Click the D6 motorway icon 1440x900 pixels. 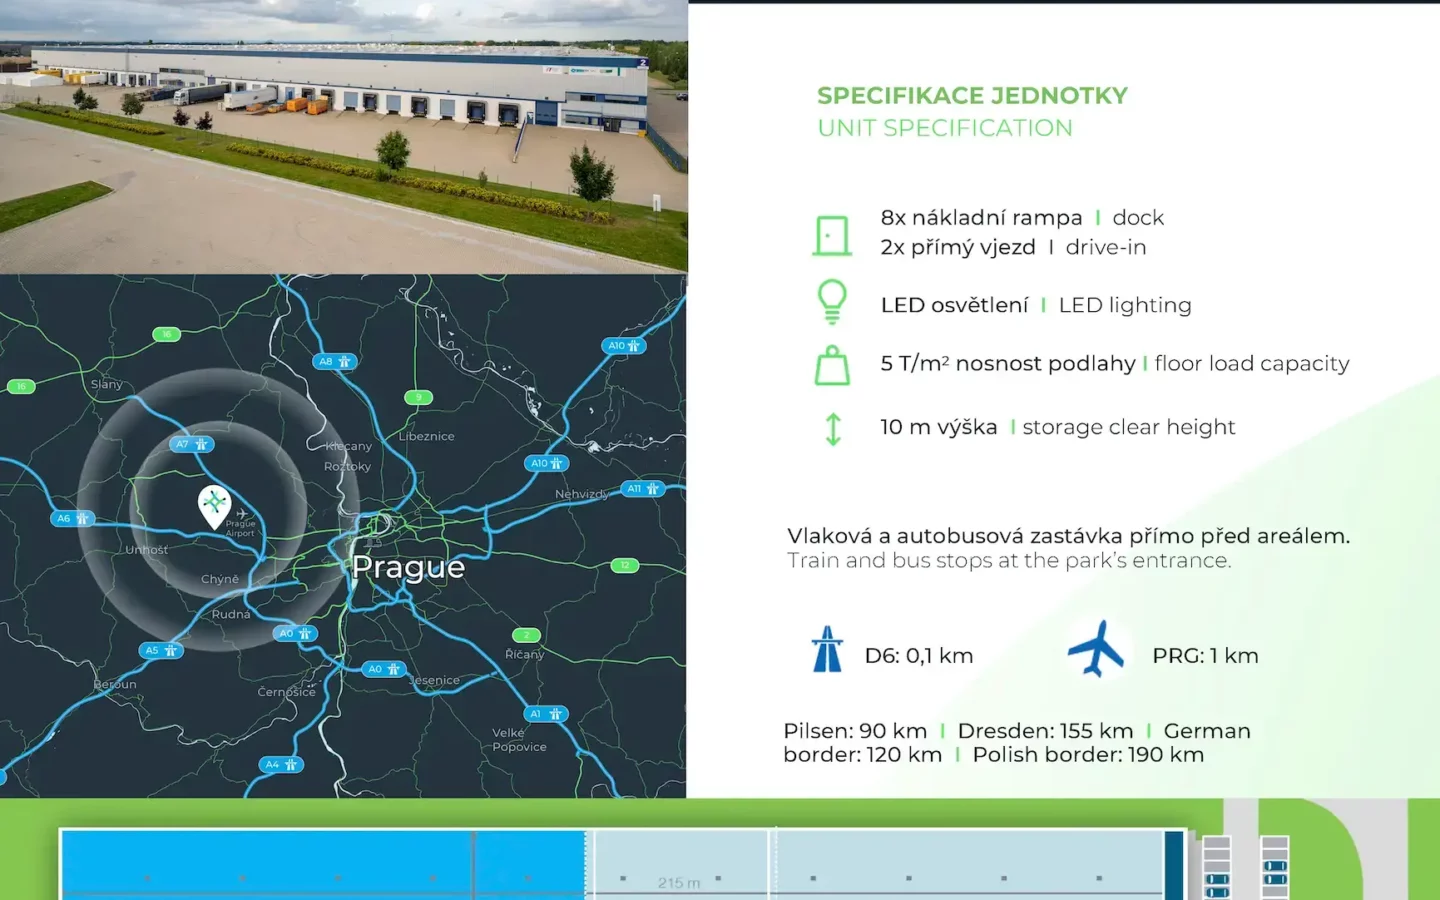pos(827,649)
